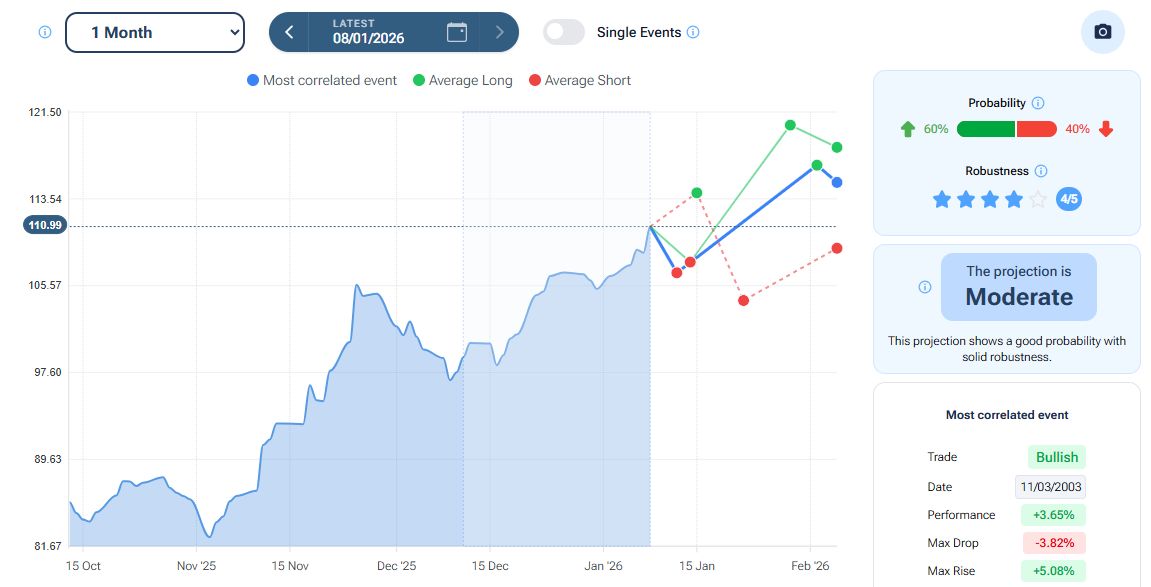This screenshot has height=587, width=1151.
Task: Enable the Single Events toggle
Action: pos(564,32)
